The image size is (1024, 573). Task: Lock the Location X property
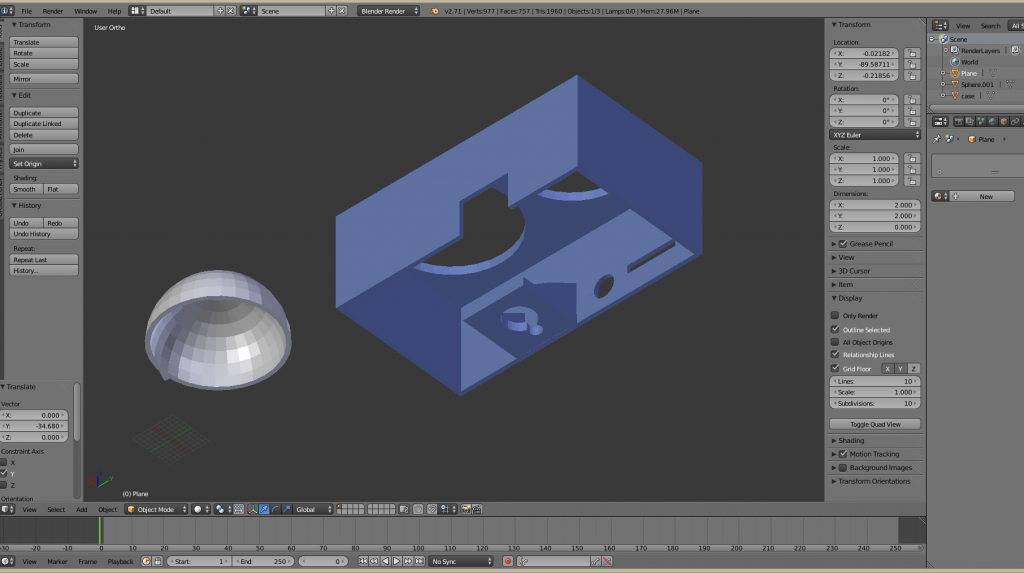912,54
